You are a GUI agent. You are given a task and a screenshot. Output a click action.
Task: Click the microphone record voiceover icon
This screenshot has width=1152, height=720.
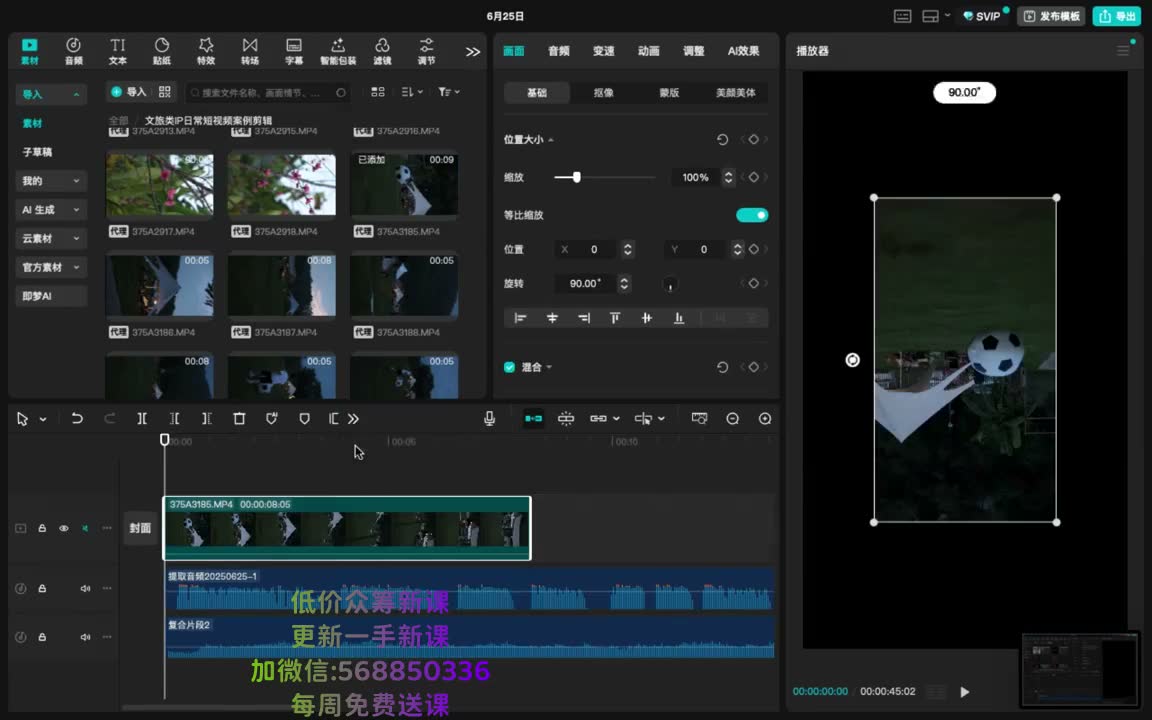[x=489, y=418]
